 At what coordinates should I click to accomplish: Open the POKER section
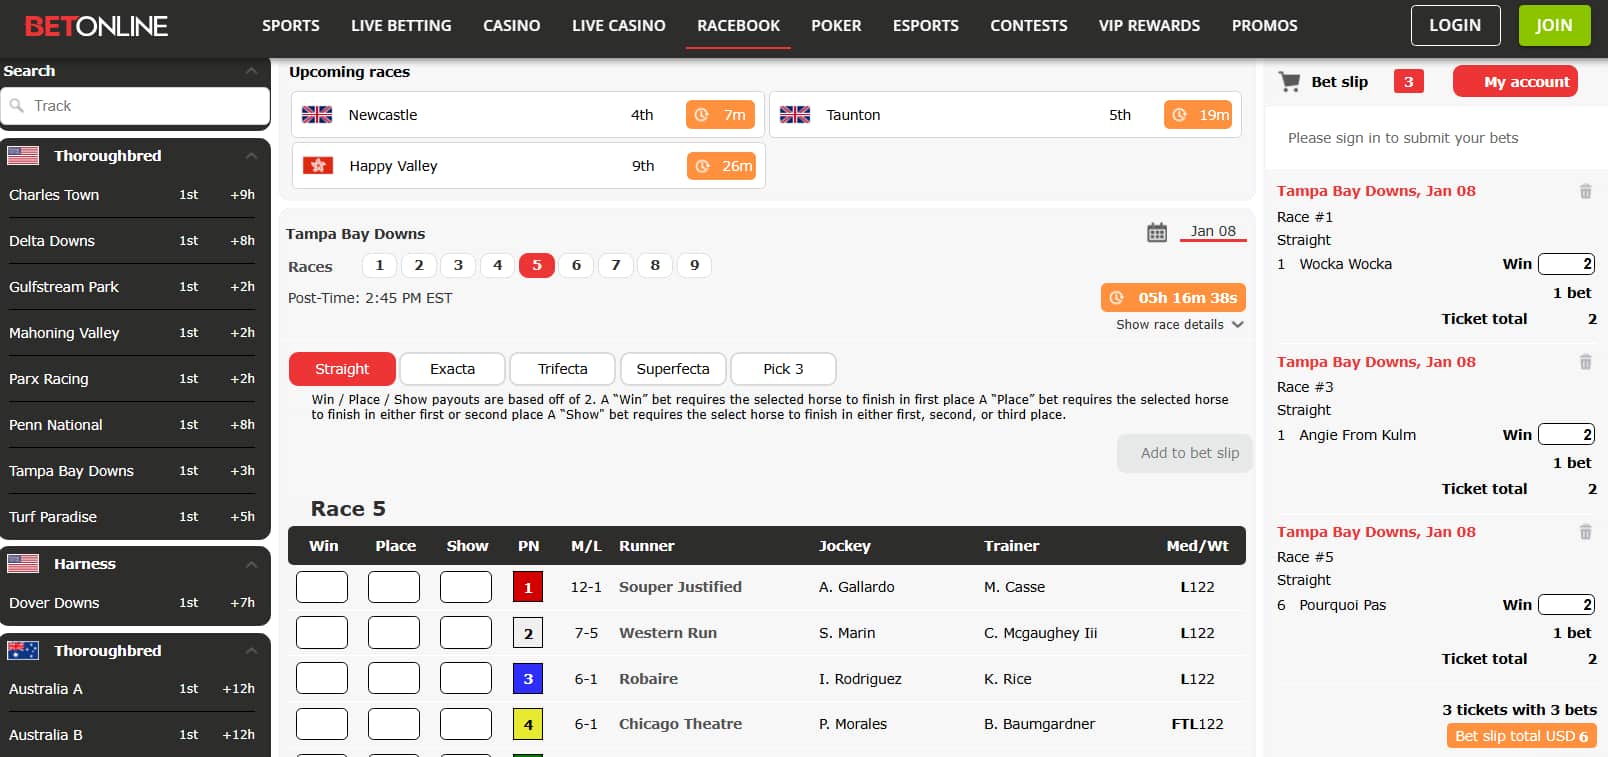(836, 26)
